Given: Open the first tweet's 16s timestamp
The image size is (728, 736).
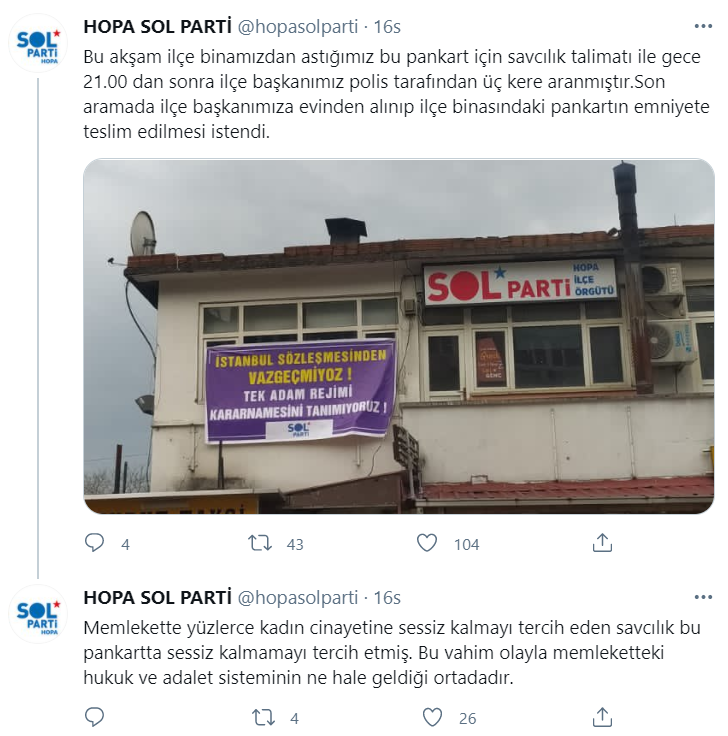Looking at the screenshot, I should (387, 27).
